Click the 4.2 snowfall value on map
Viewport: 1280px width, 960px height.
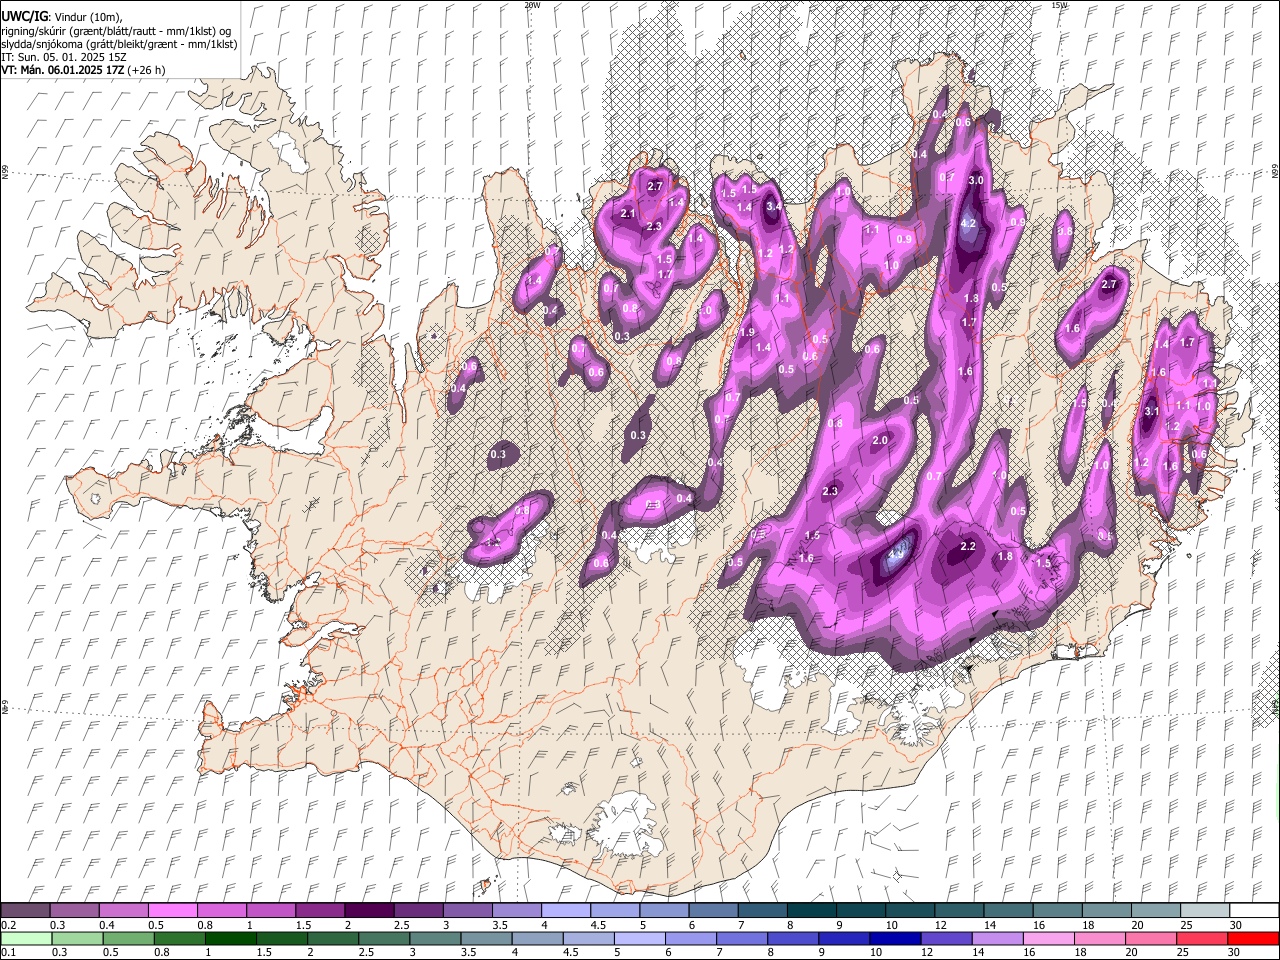968,223
